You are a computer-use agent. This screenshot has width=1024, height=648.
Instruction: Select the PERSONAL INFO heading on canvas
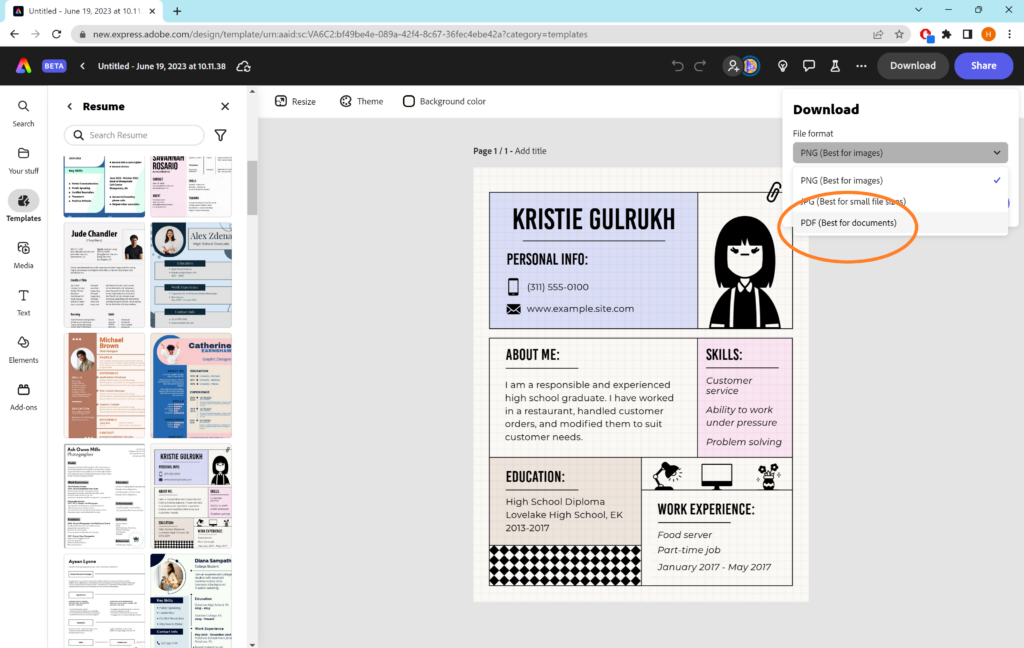(547, 259)
